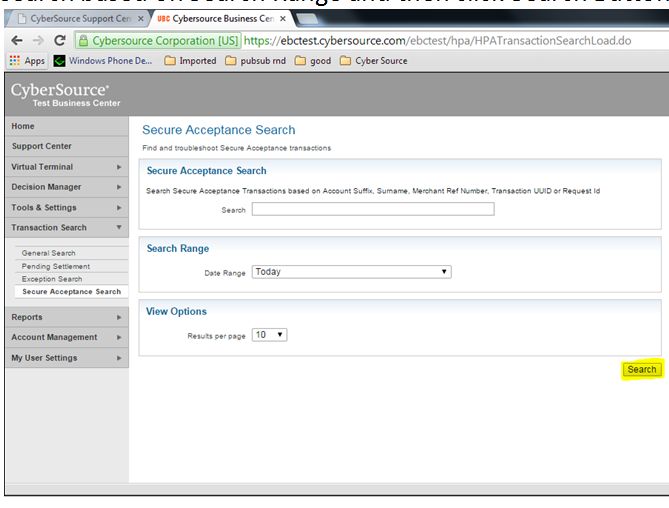This screenshot has height=508, width=669.
Task: Open the Windows Phone De... bookmark
Action: [x=103, y=61]
